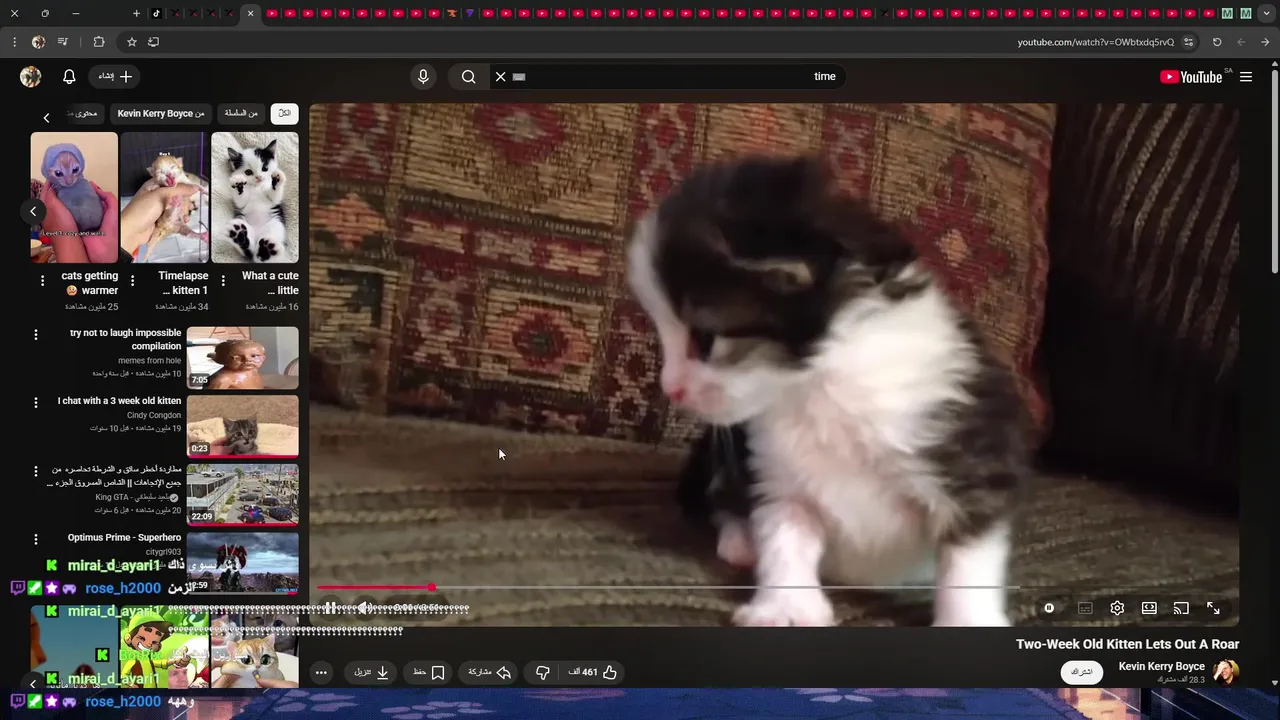Viewport: 1280px width, 720px height.
Task: Cast the video to a TV
Action: click(x=1181, y=608)
